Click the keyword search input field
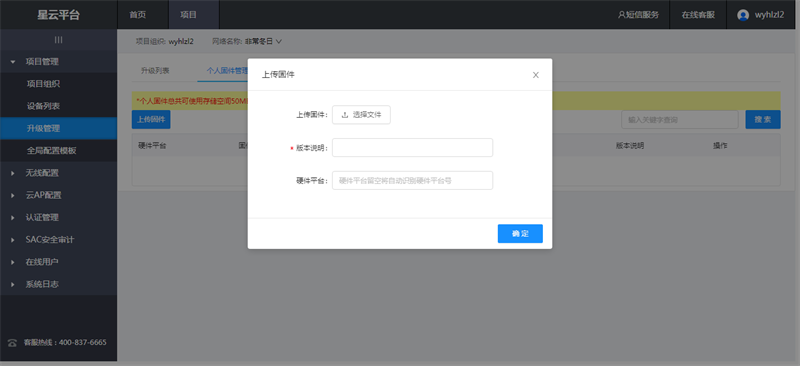This screenshot has height=366, width=800. tap(680, 119)
